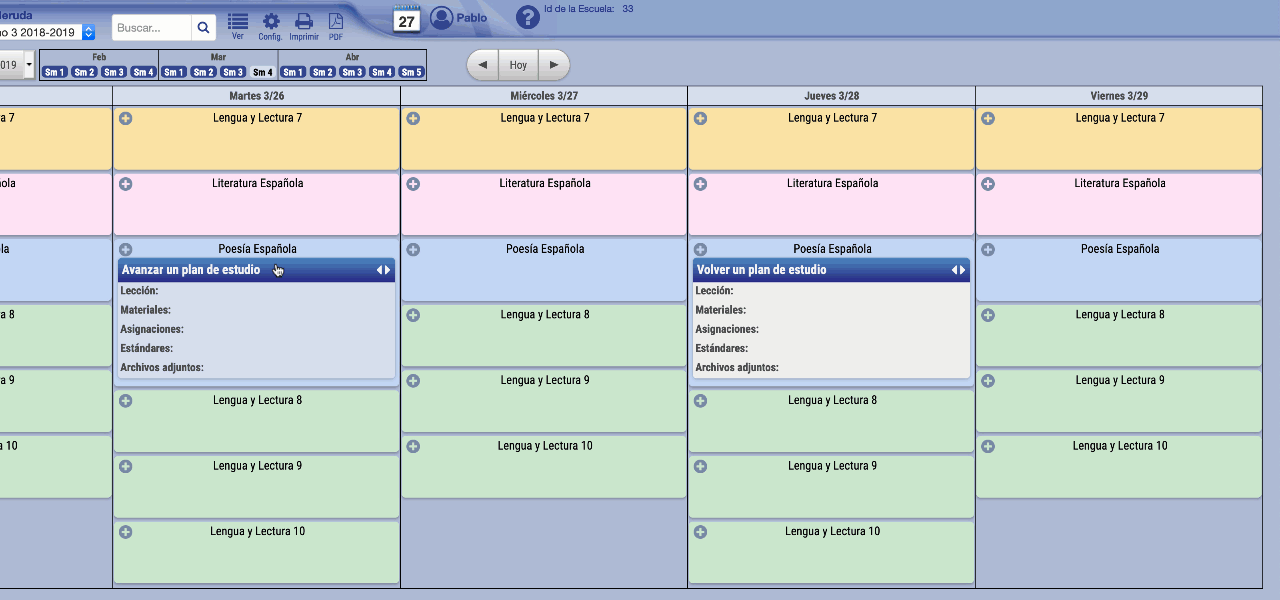This screenshot has height=600, width=1280.
Task: Open the school year 2018-2019 dropdown
Action: coord(88,32)
